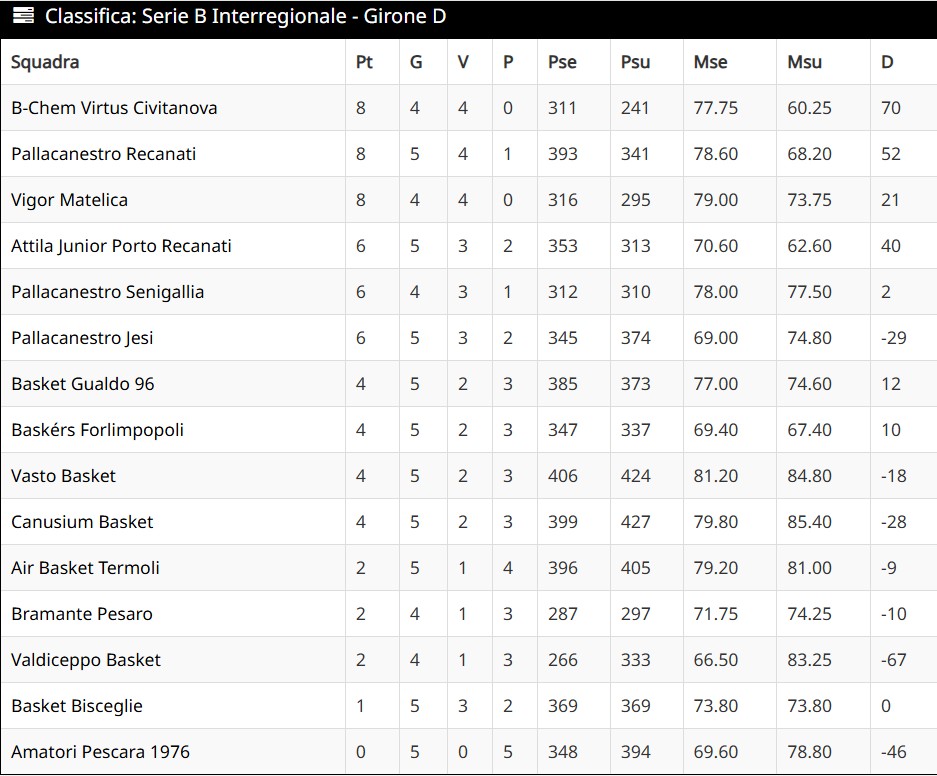Click the Pt column header

pos(364,62)
